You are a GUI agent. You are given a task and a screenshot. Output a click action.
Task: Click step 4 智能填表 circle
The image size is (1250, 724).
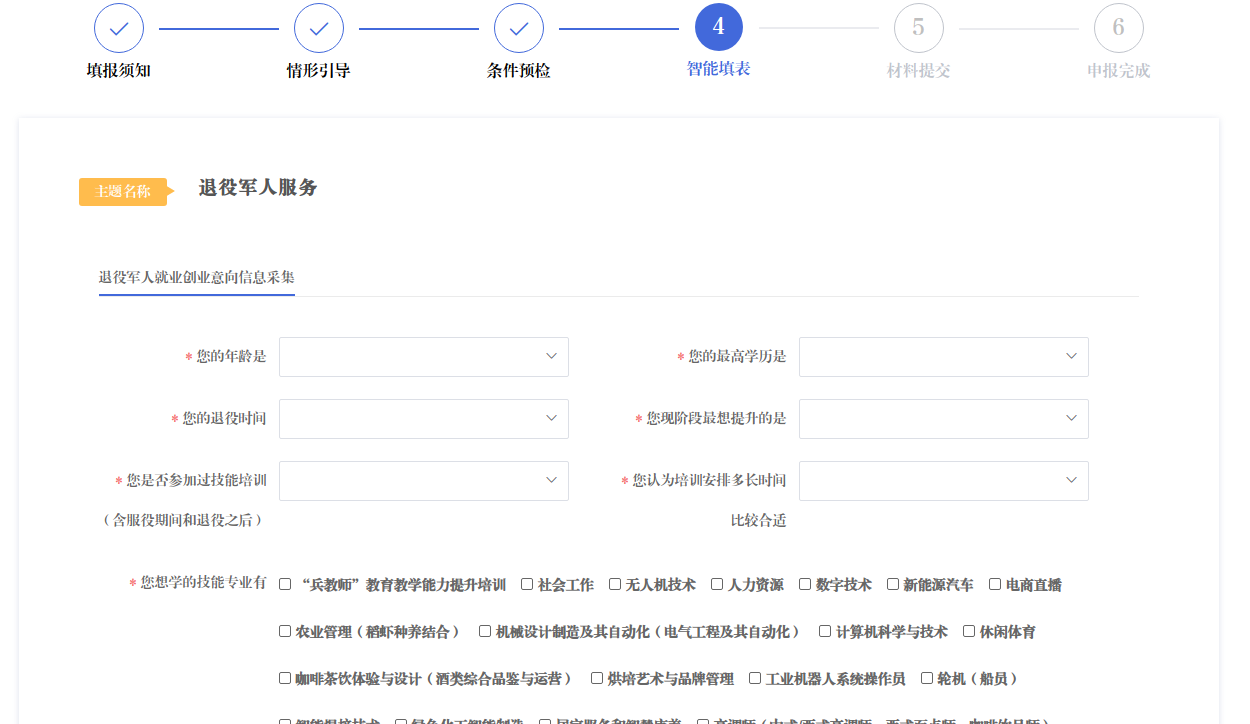[x=719, y=28]
